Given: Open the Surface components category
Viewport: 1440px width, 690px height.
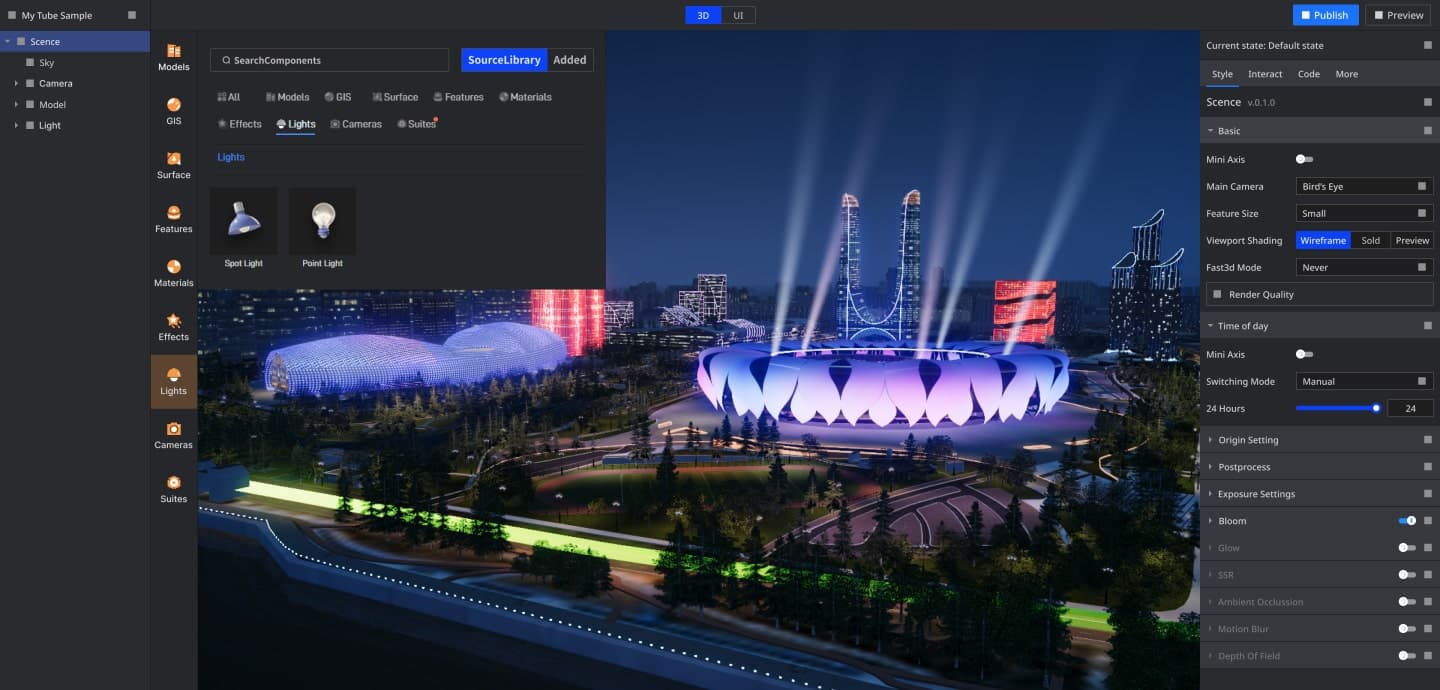Looking at the screenshot, I should (x=173, y=165).
